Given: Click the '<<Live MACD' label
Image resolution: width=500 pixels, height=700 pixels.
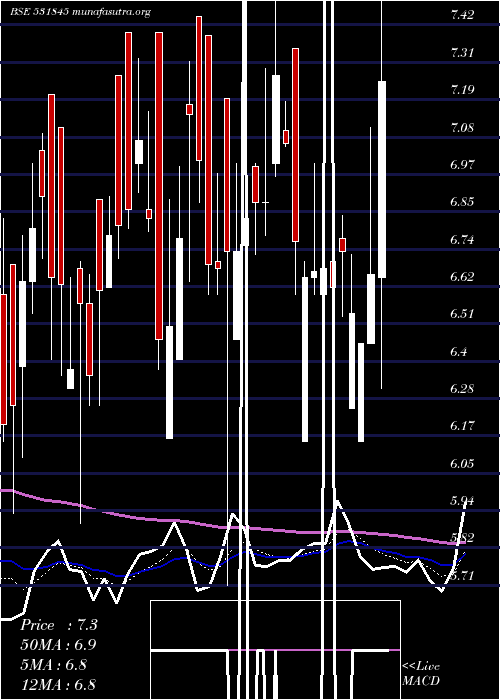Looking at the screenshot, I should [421, 674].
